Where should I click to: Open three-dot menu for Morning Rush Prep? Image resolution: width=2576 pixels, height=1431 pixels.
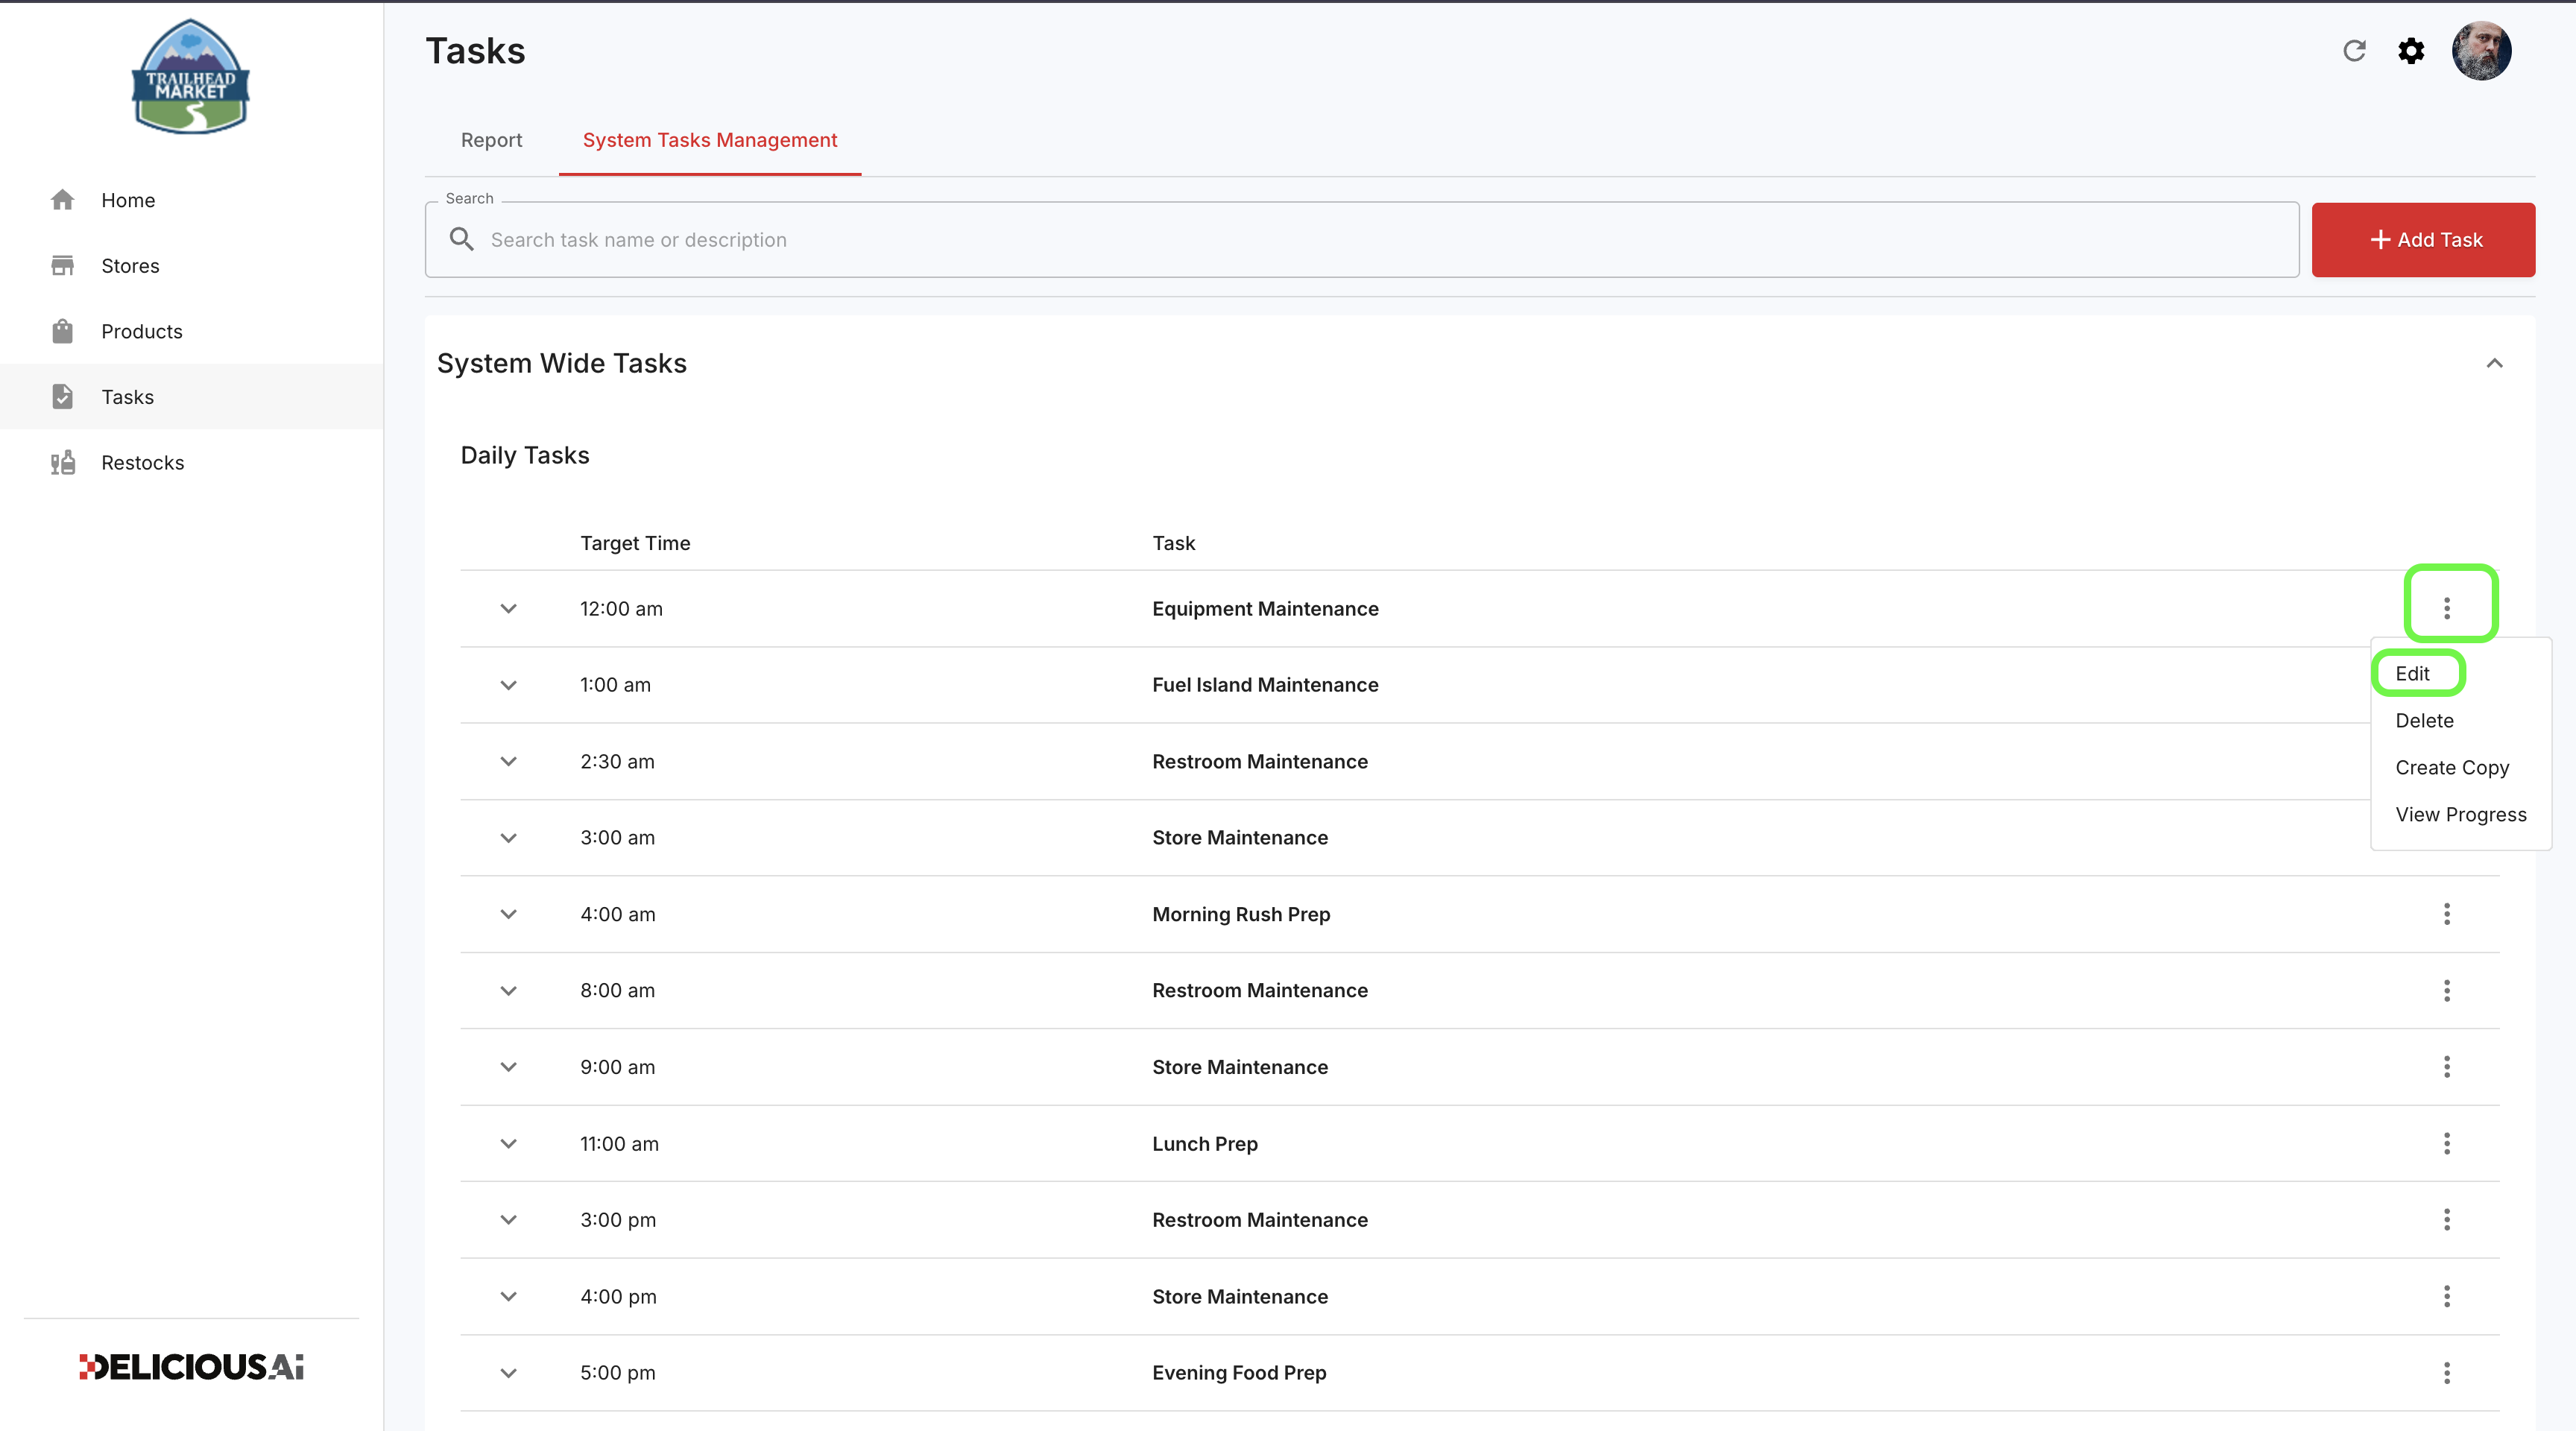point(2447,914)
